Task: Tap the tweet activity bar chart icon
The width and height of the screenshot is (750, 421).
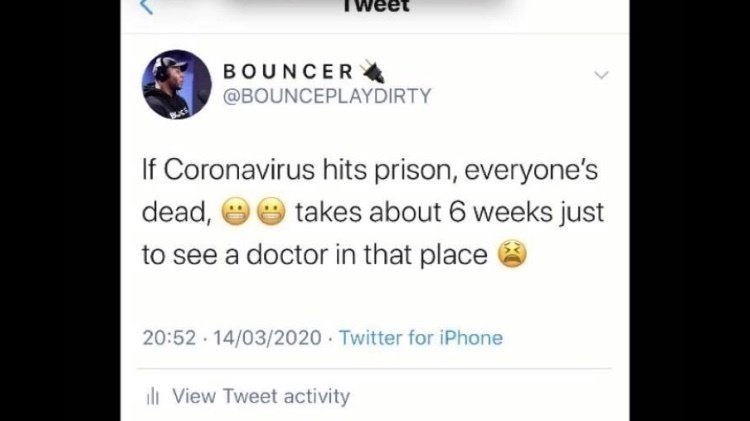Action: coord(153,396)
